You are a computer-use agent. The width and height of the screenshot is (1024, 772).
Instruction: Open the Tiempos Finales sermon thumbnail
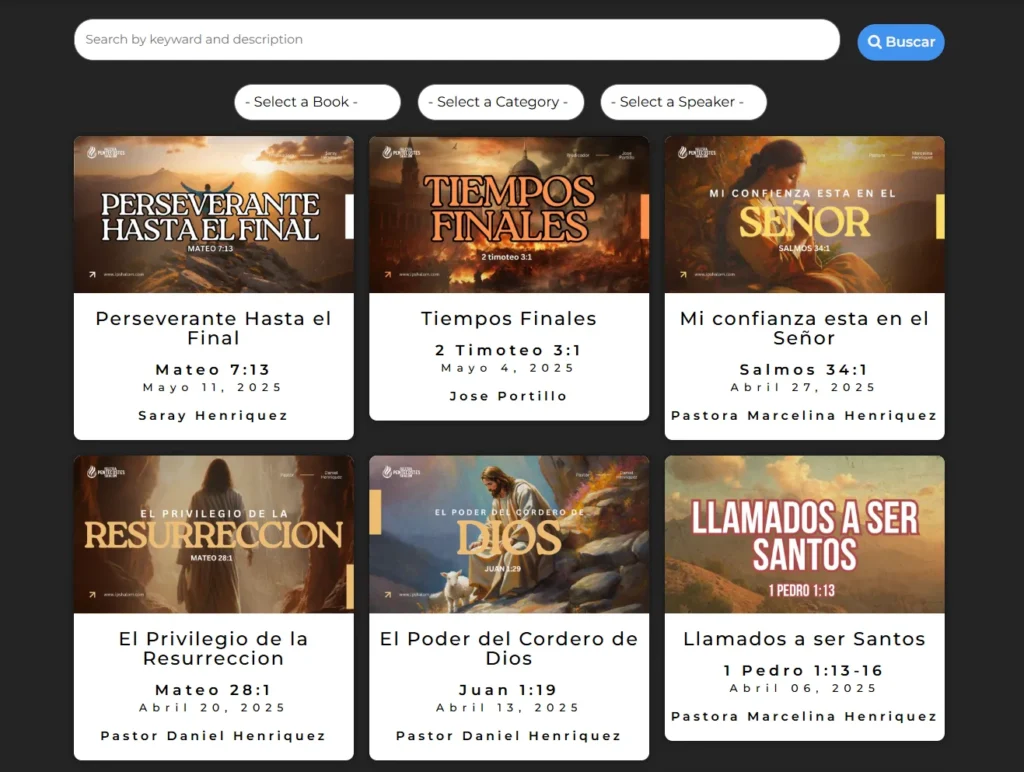click(x=509, y=214)
